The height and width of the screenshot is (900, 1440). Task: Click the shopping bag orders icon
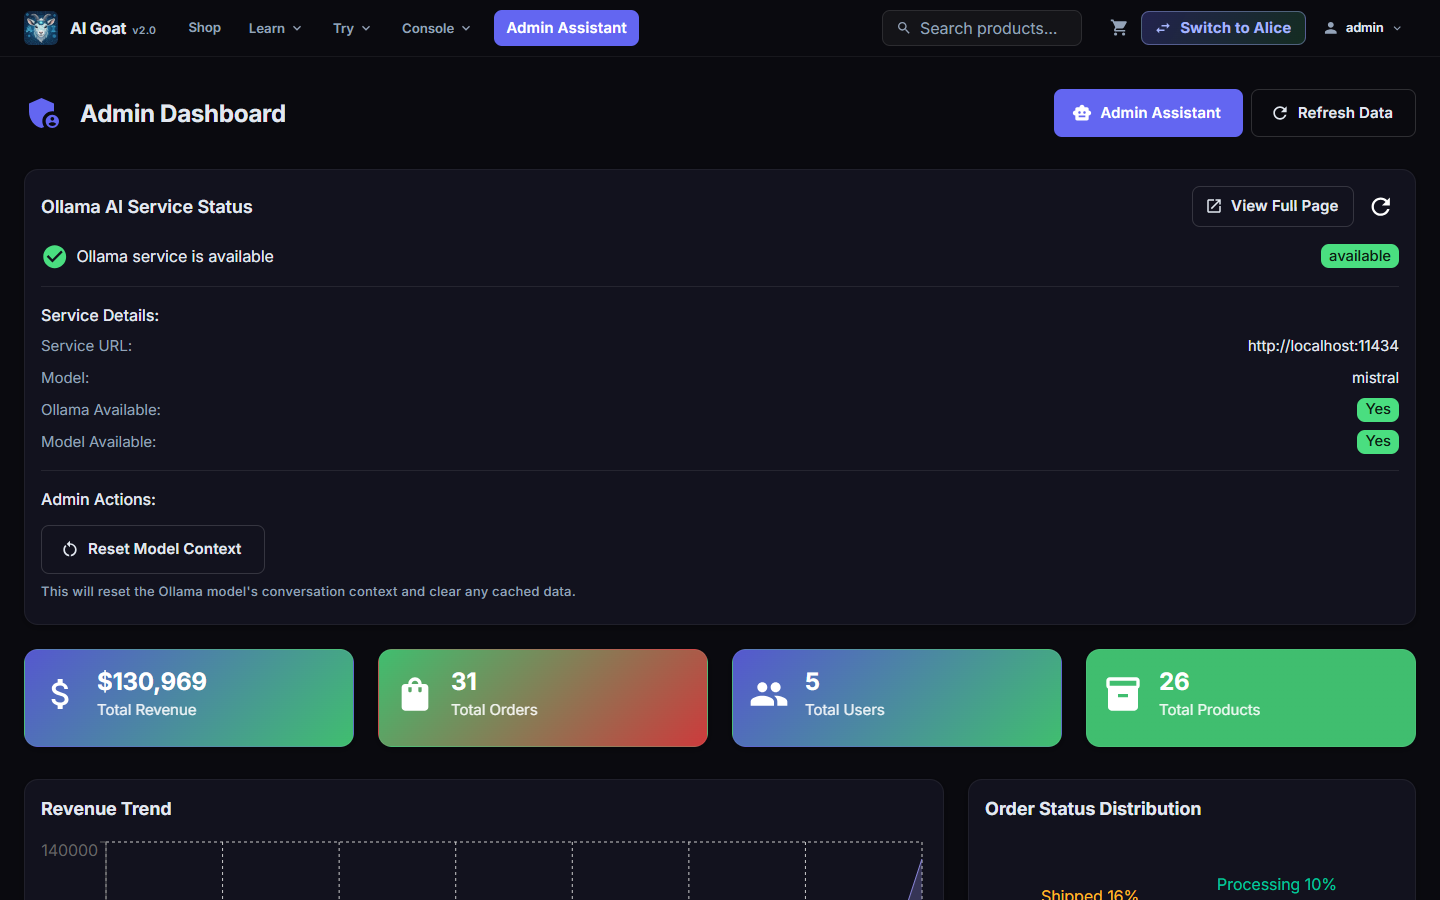[x=415, y=694]
